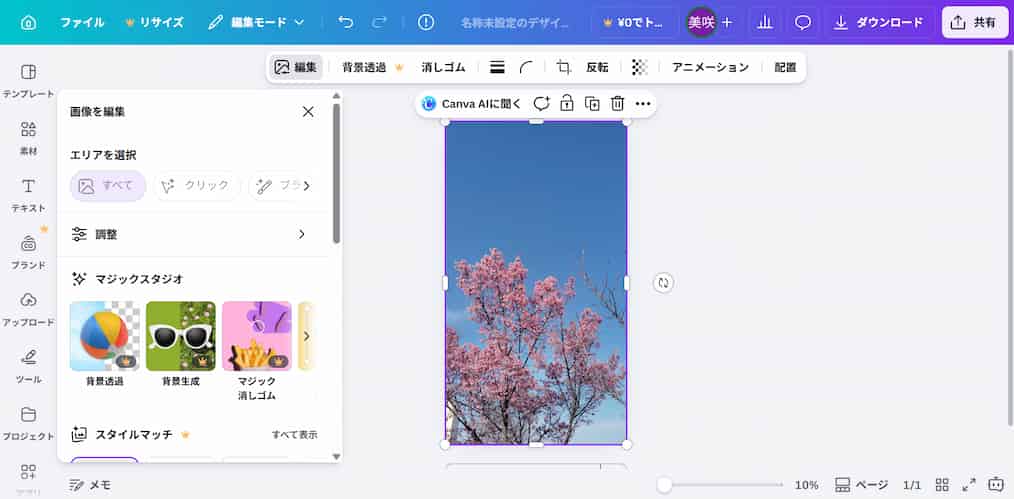Lock the selected image
The image size is (1014, 499).
pos(566,103)
